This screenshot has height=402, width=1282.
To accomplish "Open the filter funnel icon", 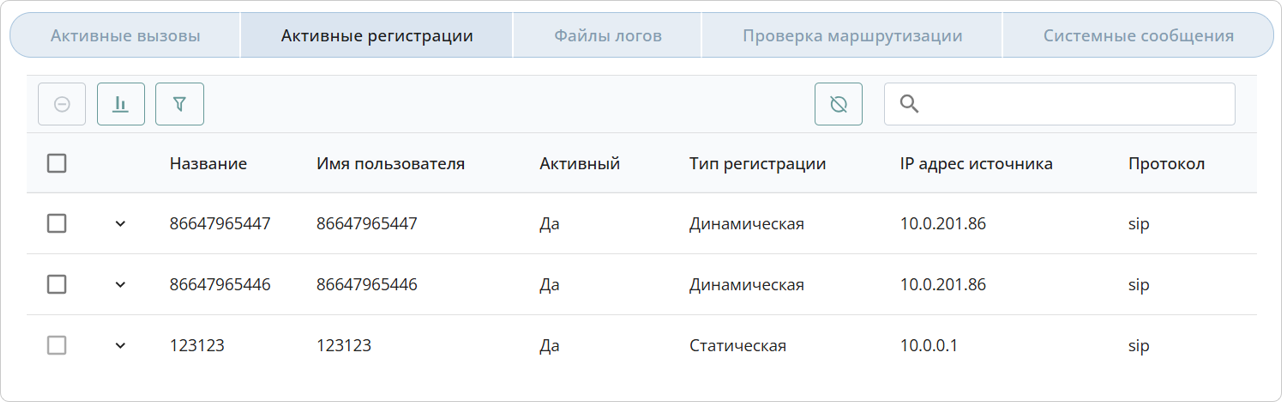I will (180, 104).
